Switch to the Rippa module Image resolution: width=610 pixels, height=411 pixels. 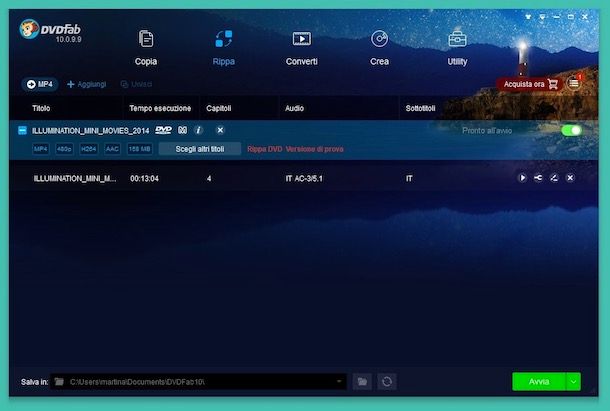tap(224, 47)
